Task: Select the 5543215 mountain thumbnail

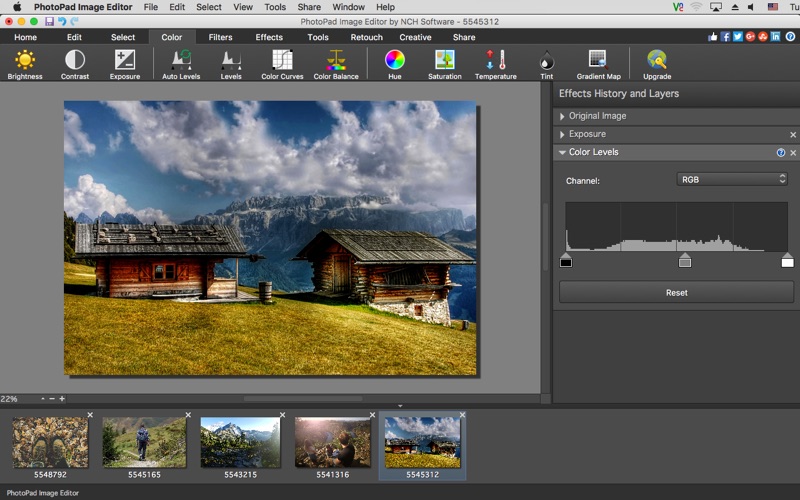Action: [241, 443]
